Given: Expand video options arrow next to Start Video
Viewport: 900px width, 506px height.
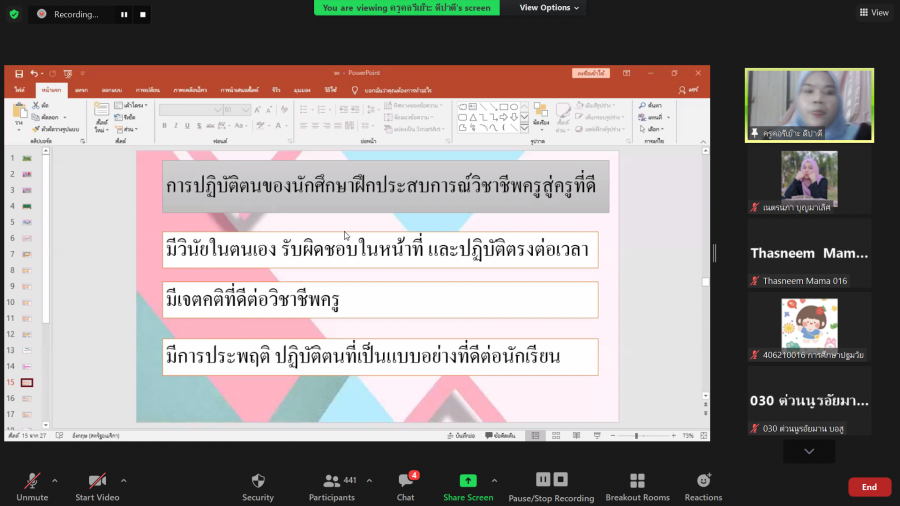Looking at the screenshot, I should point(128,480).
